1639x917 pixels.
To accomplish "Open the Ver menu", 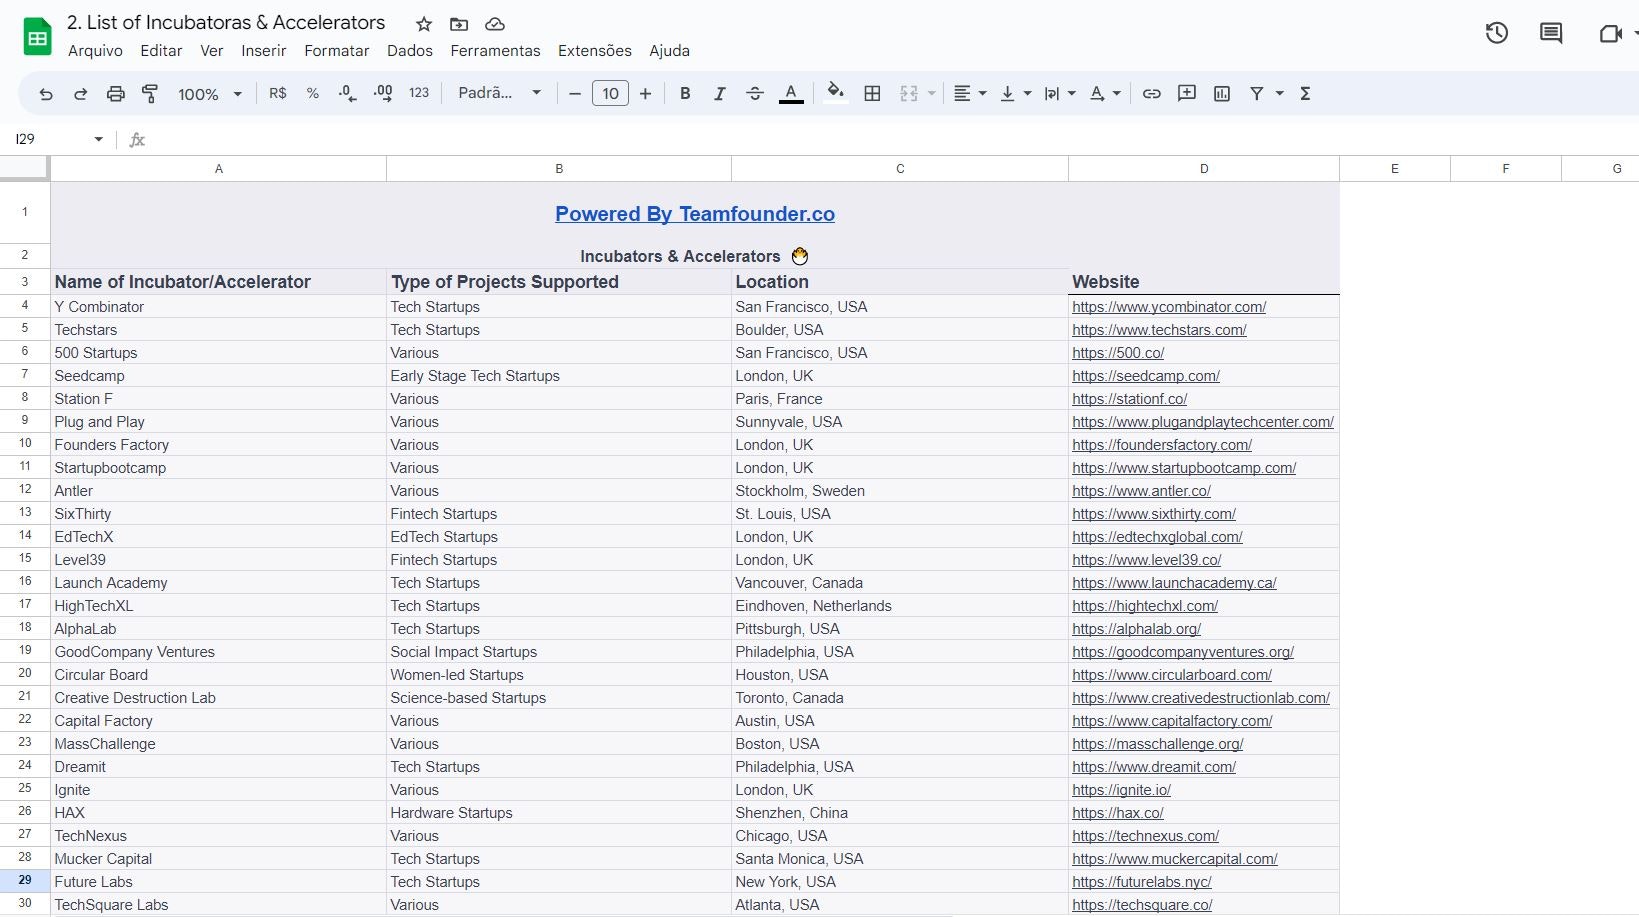I will tap(212, 51).
